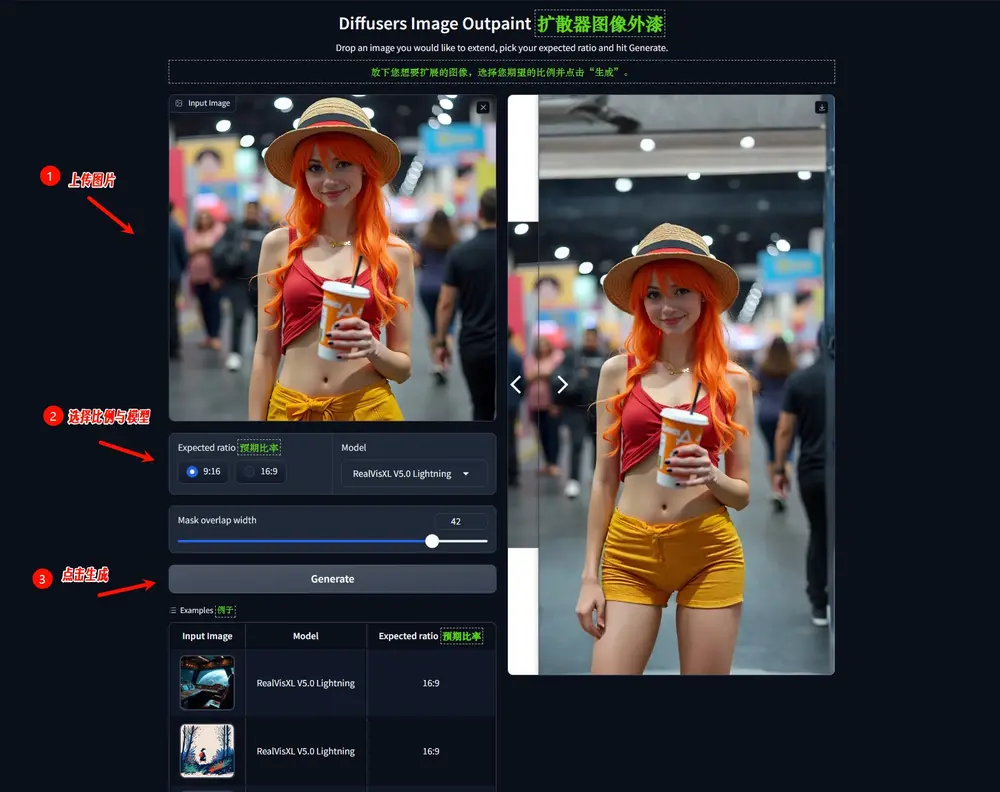1000x792 pixels.
Task: Click the Input Image label icon
Action: coord(179,103)
